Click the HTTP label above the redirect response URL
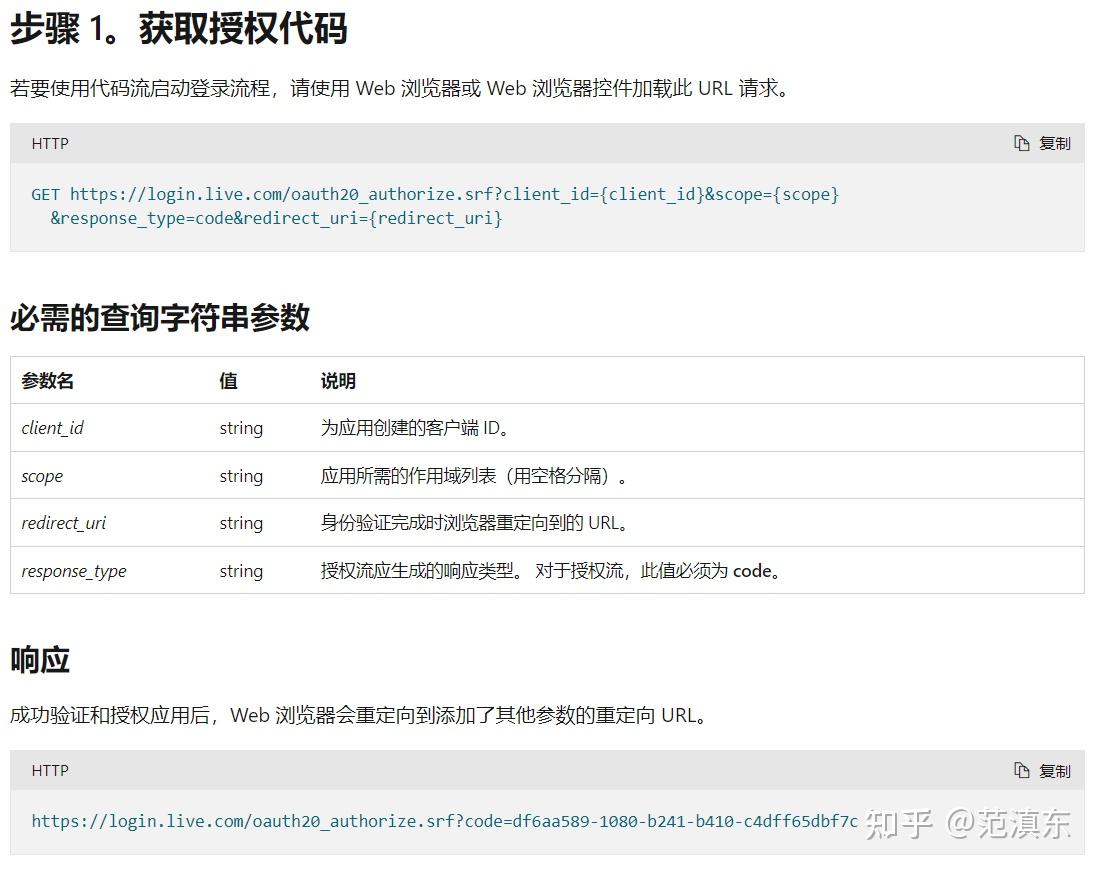The width and height of the screenshot is (1100, 870). coord(49,771)
